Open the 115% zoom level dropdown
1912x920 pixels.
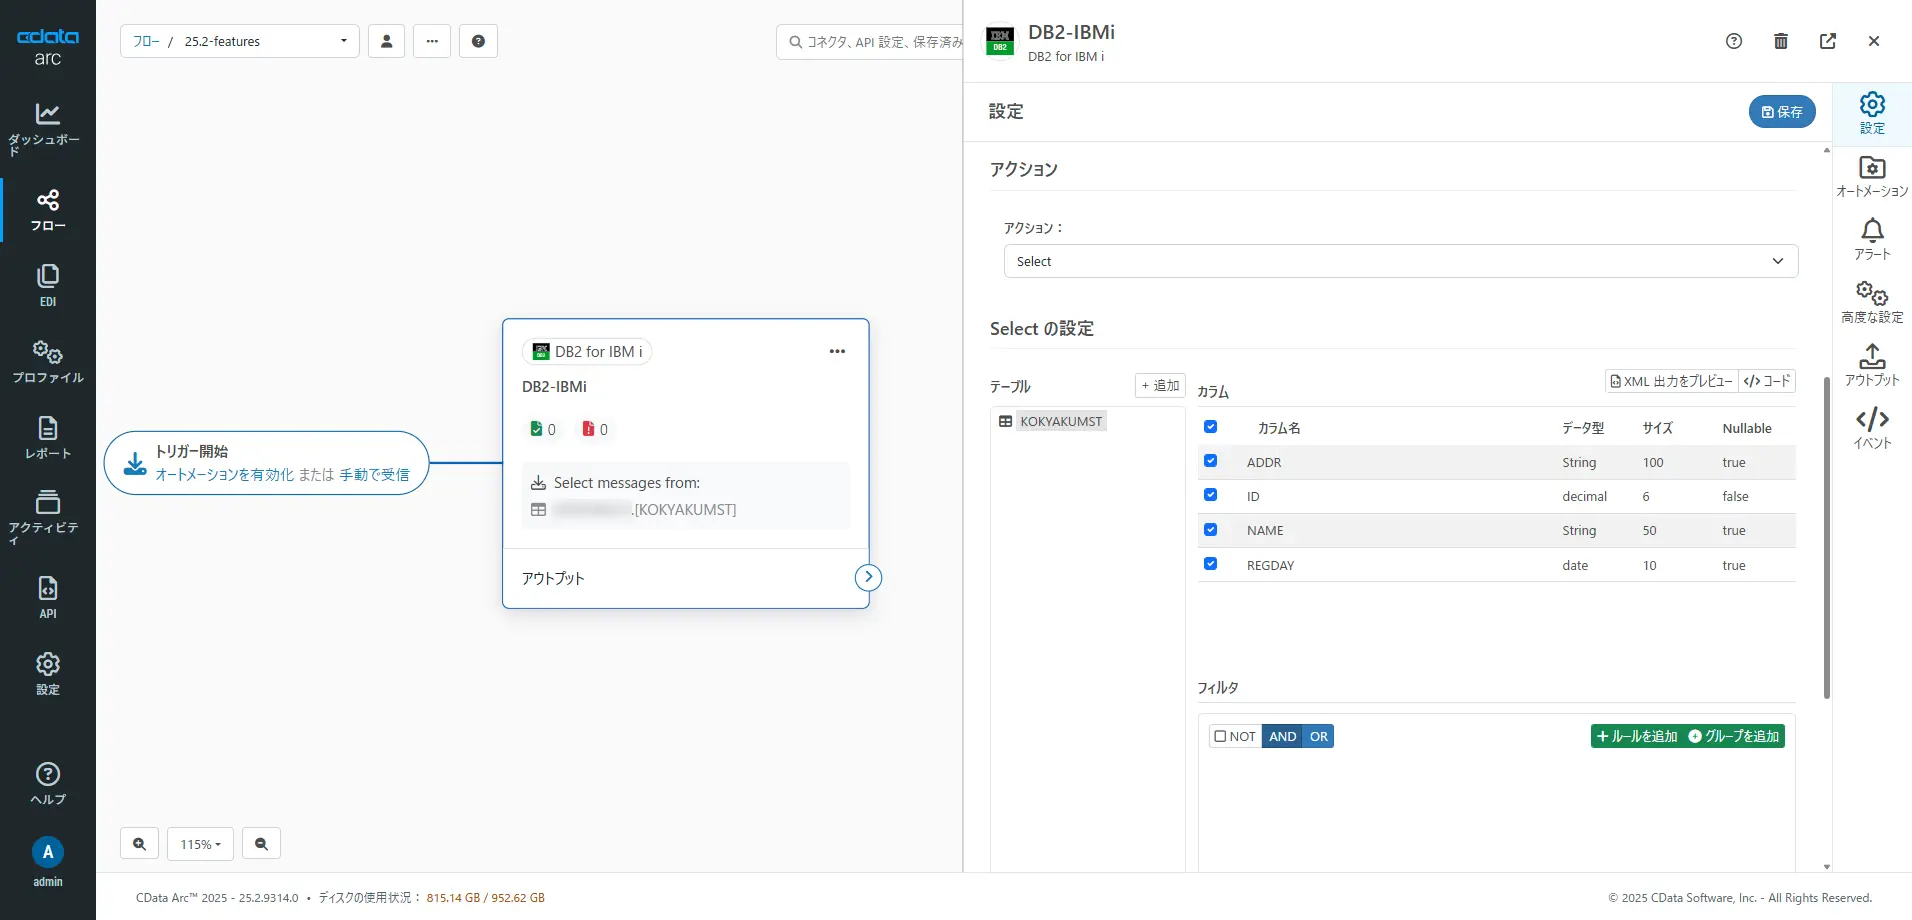200,844
